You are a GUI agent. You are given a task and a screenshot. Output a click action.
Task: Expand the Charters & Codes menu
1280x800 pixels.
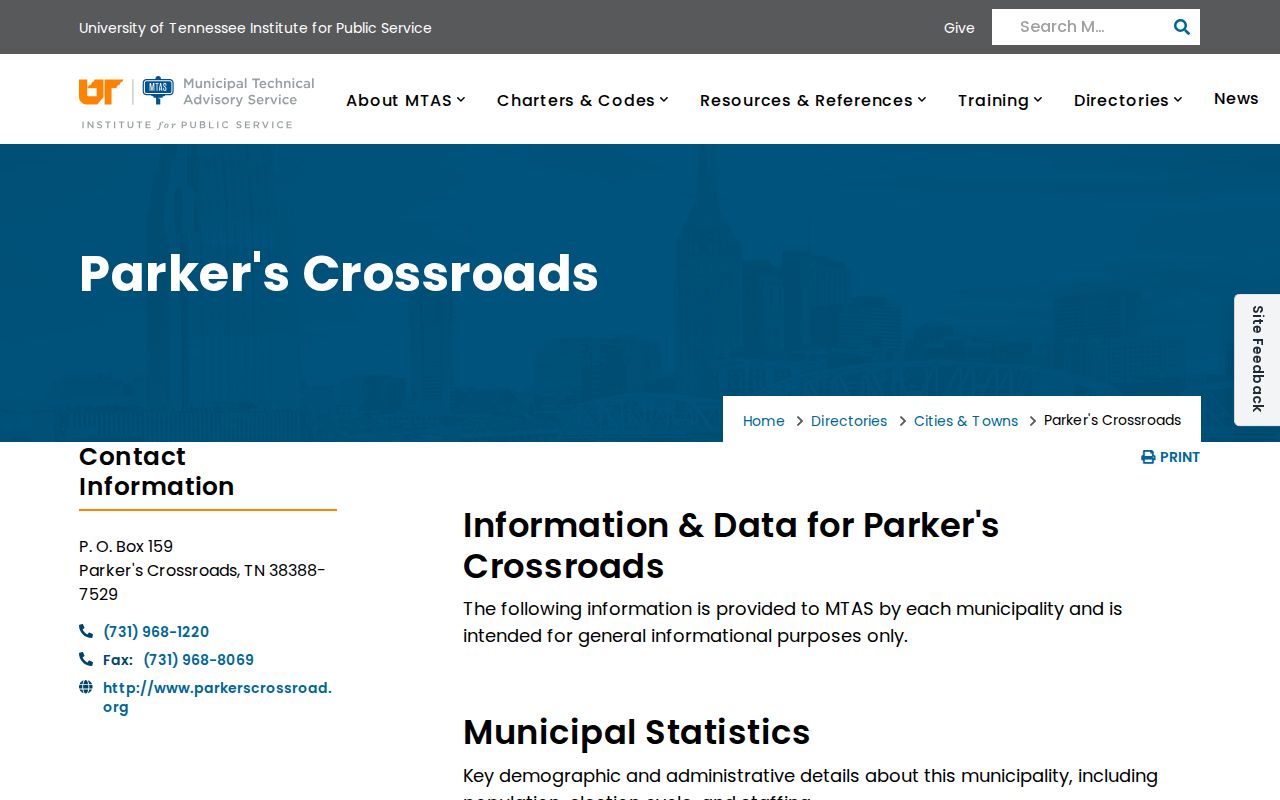point(583,100)
